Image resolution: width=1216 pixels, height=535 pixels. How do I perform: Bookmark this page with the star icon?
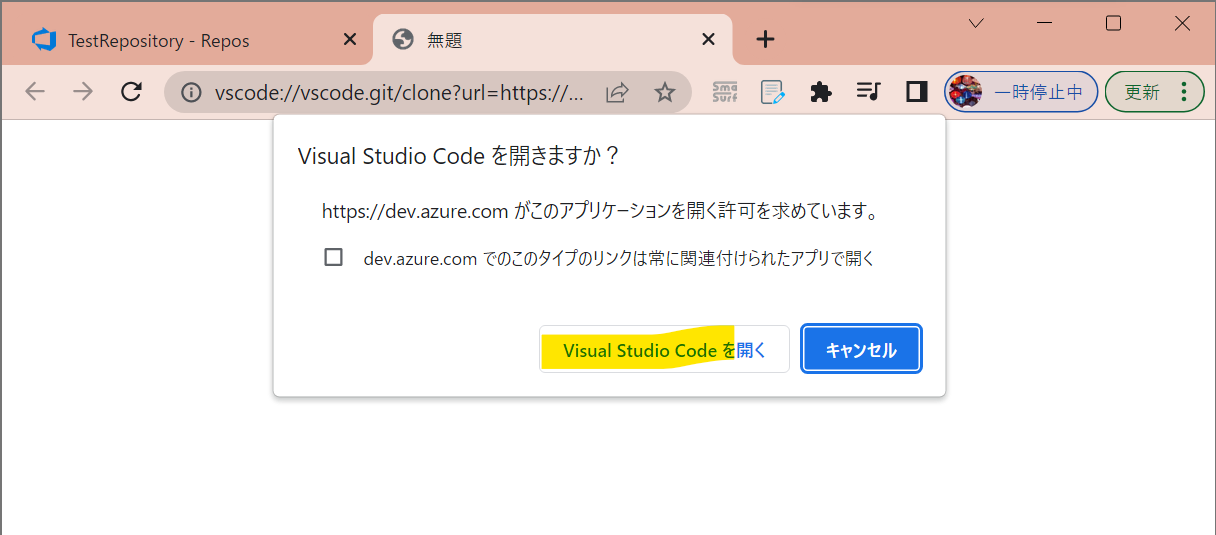click(665, 92)
